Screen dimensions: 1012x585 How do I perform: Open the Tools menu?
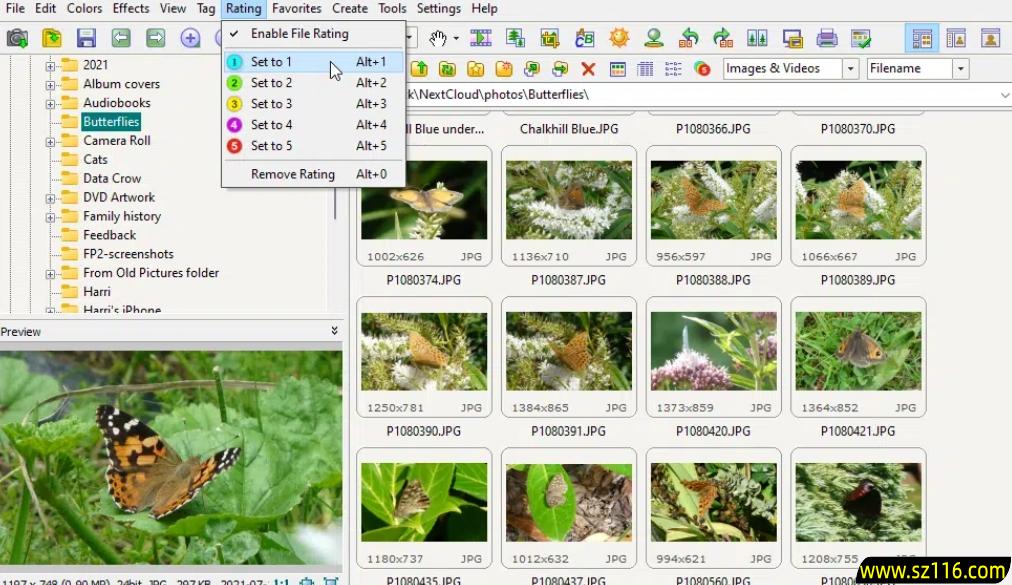coord(391,8)
